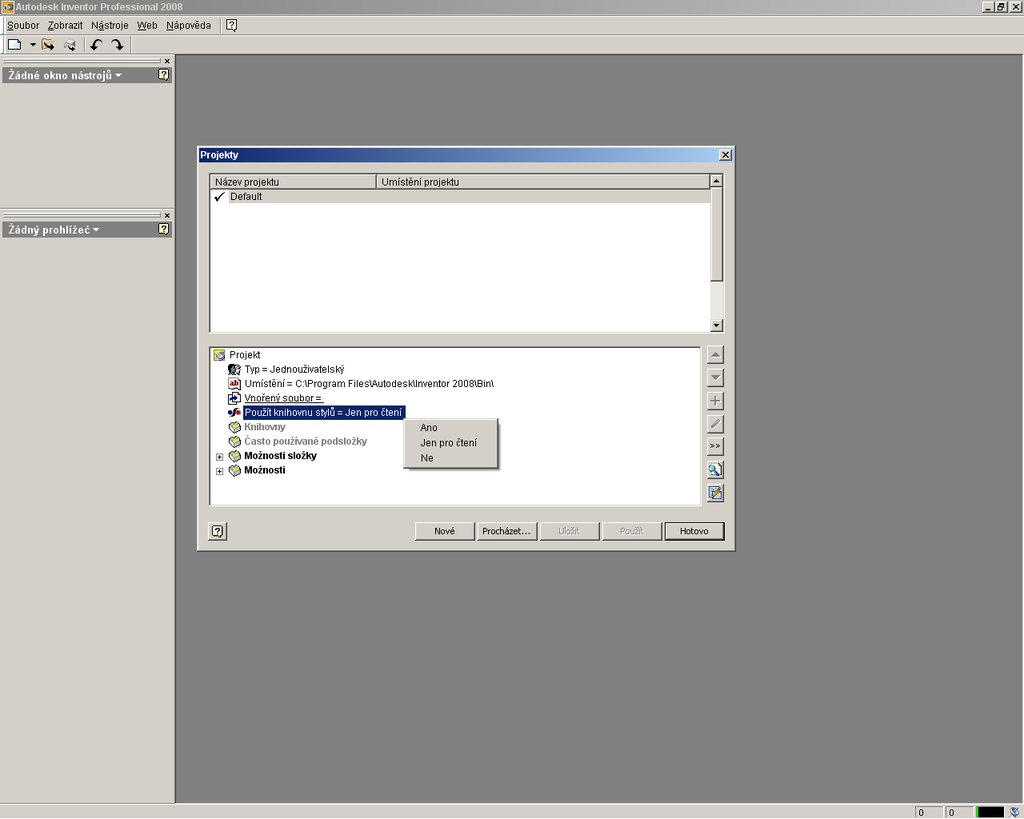Select Ne in the context menu
Screen dimensions: 1024x819
(427, 458)
